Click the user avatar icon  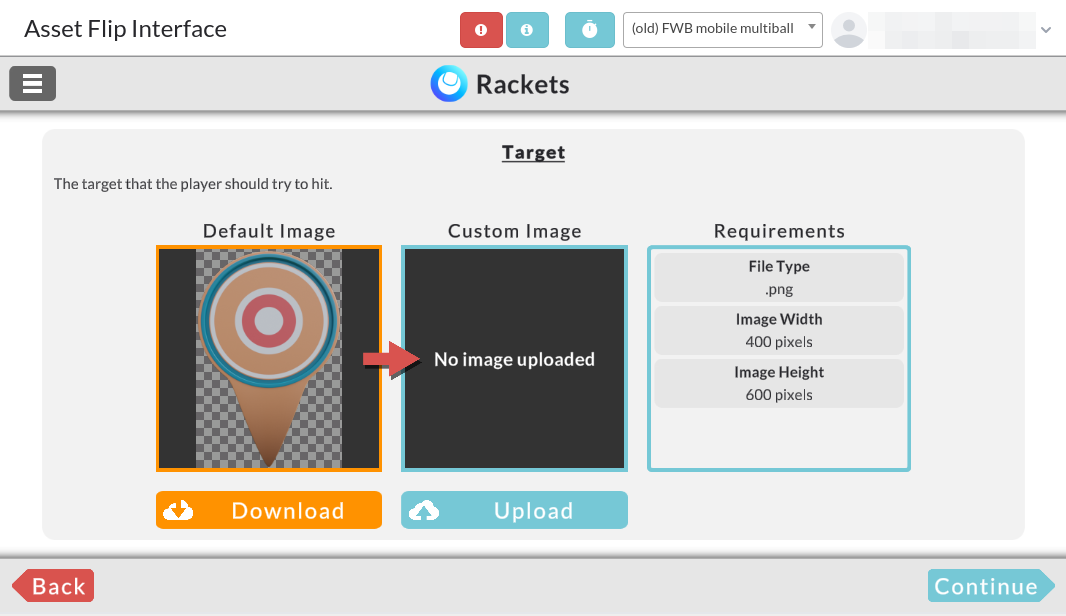tap(849, 30)
